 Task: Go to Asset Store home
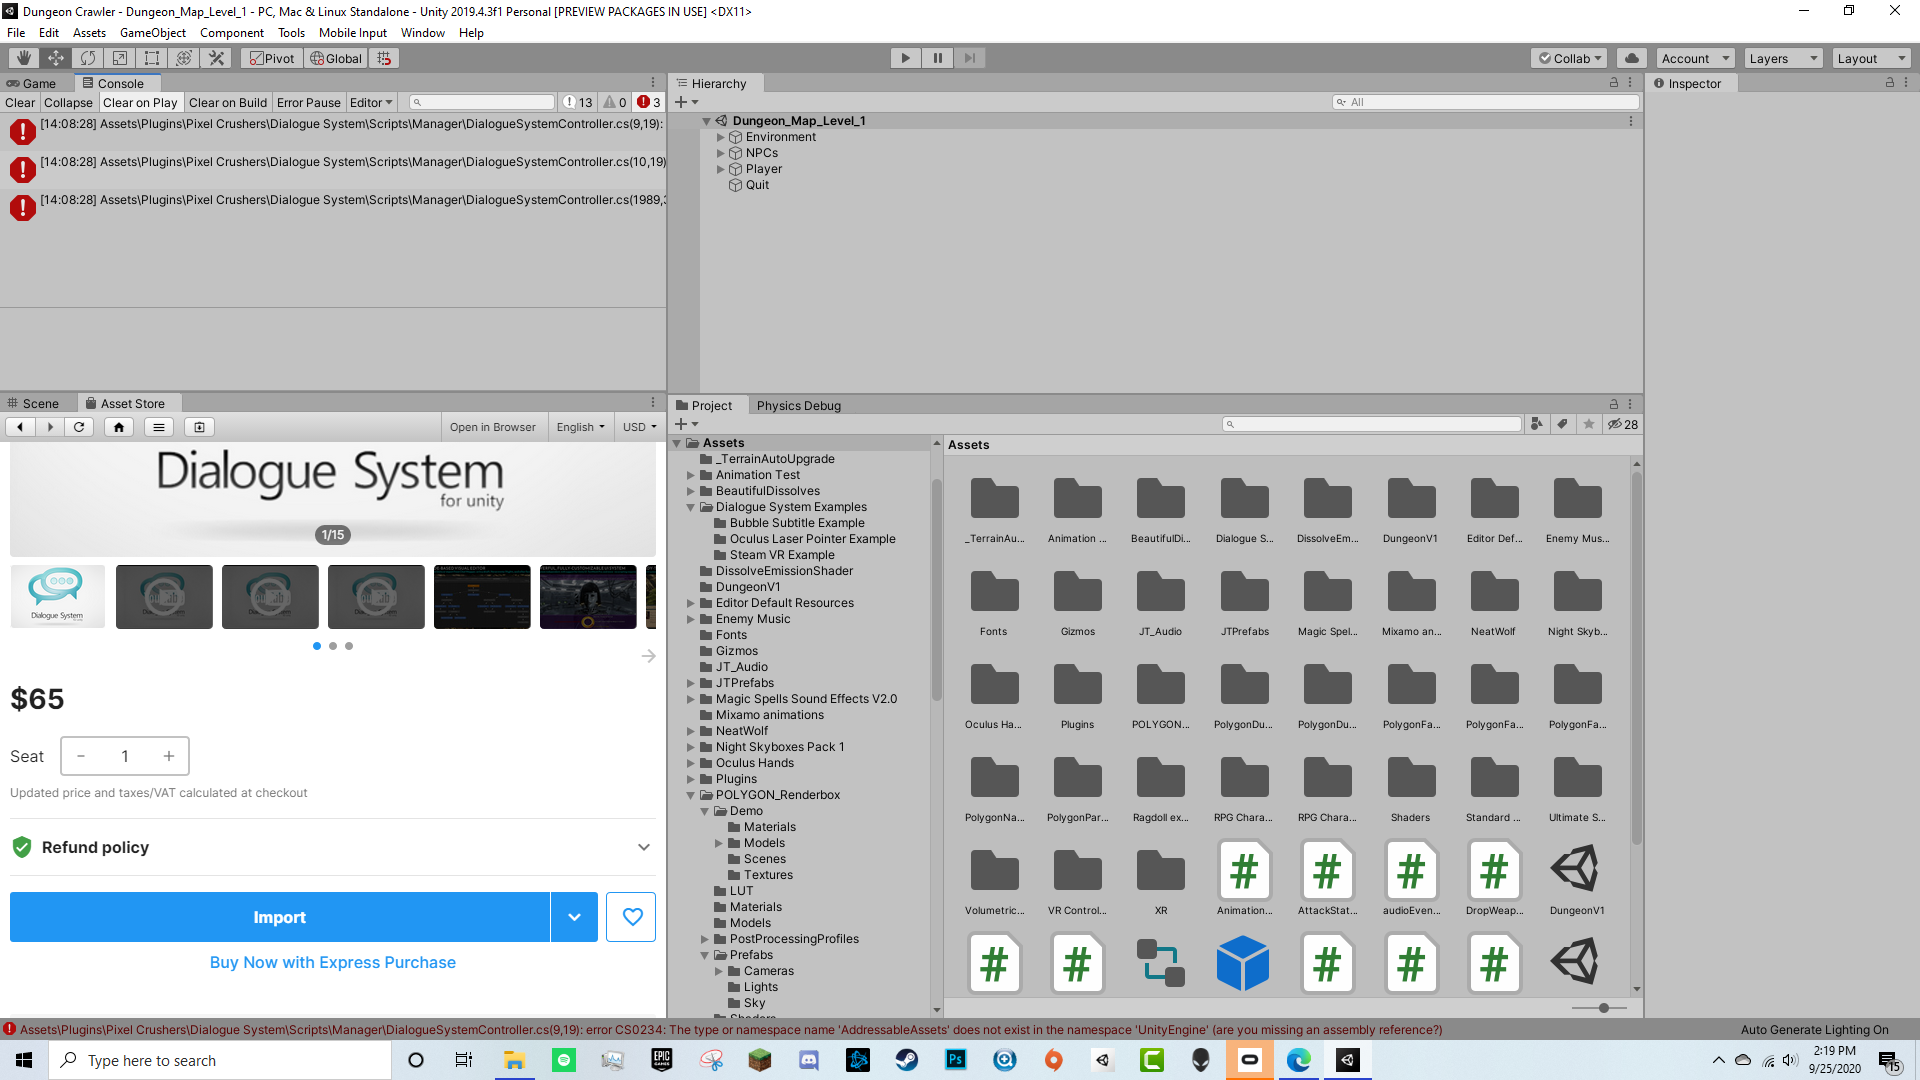pyautogui.click(x=119, y=427)
